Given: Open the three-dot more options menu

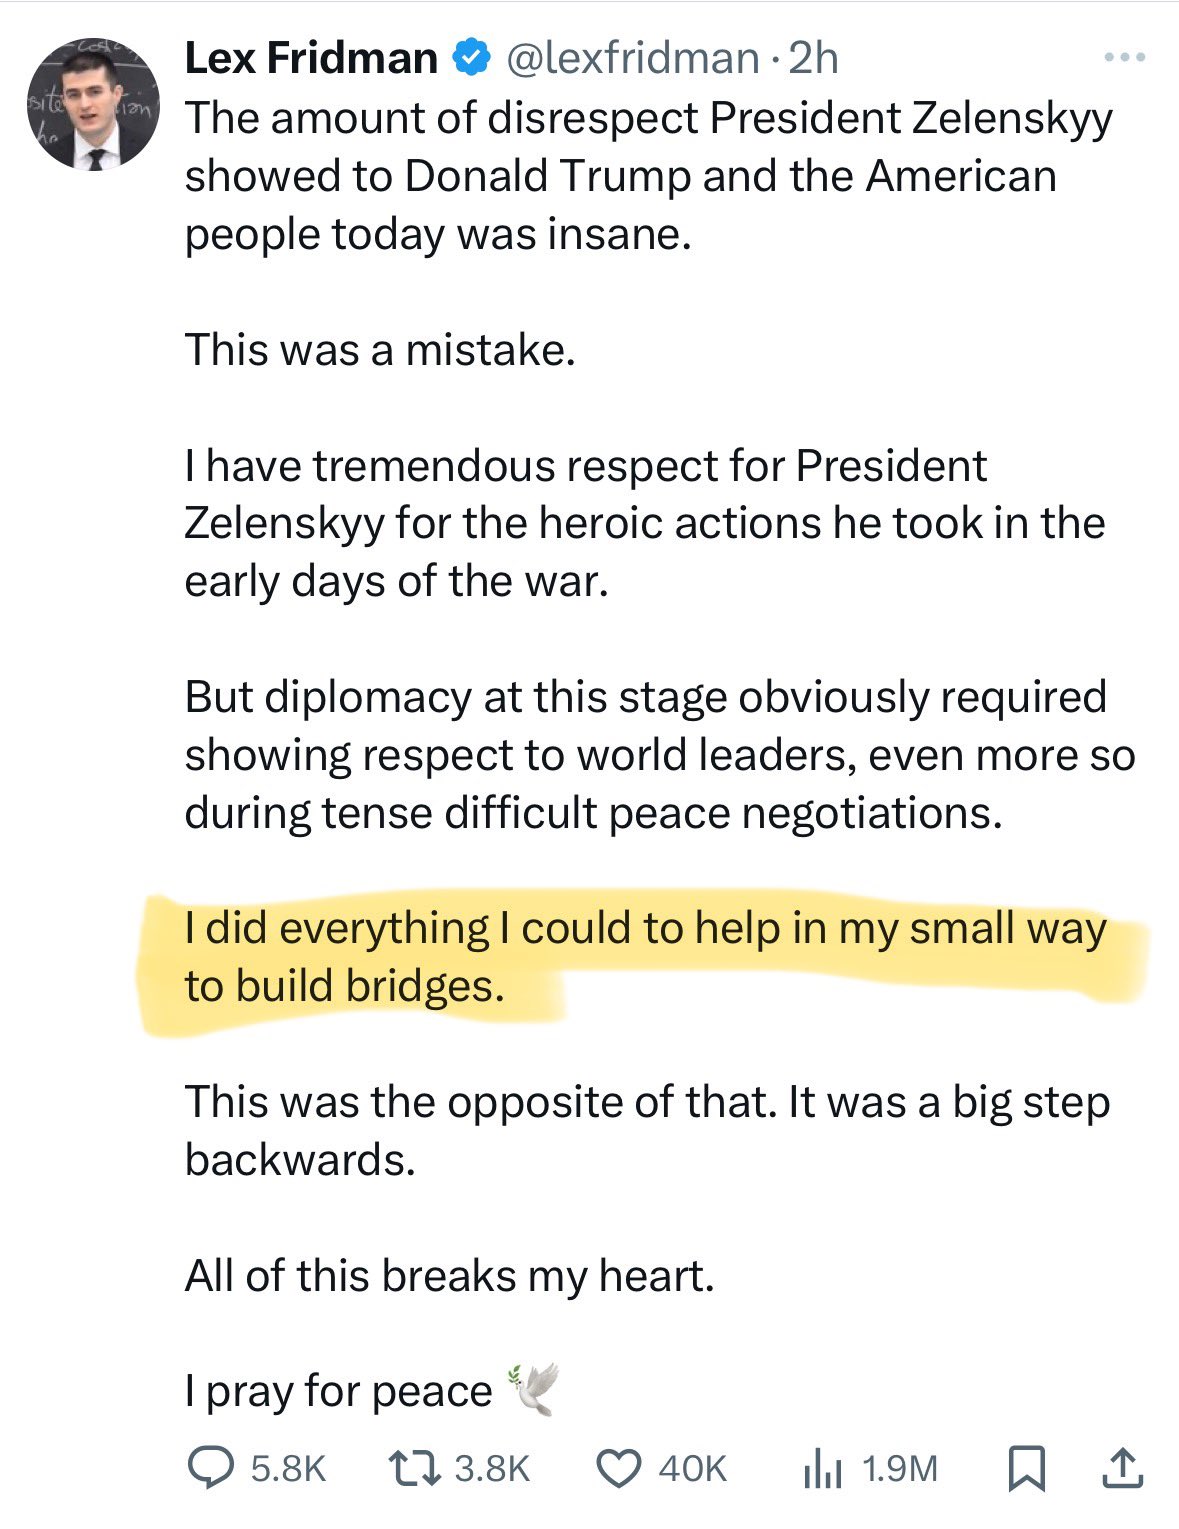Looking at the screenshot, I should pyautogui.click(x=1124, y=58).
